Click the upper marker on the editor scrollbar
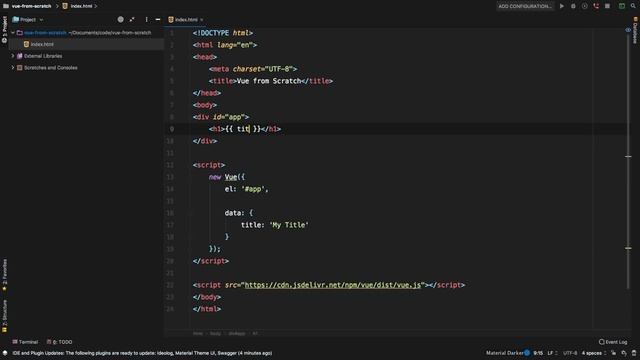Viewport: 640px width, 360px height. pyautogui.click(x=628, y=156)
